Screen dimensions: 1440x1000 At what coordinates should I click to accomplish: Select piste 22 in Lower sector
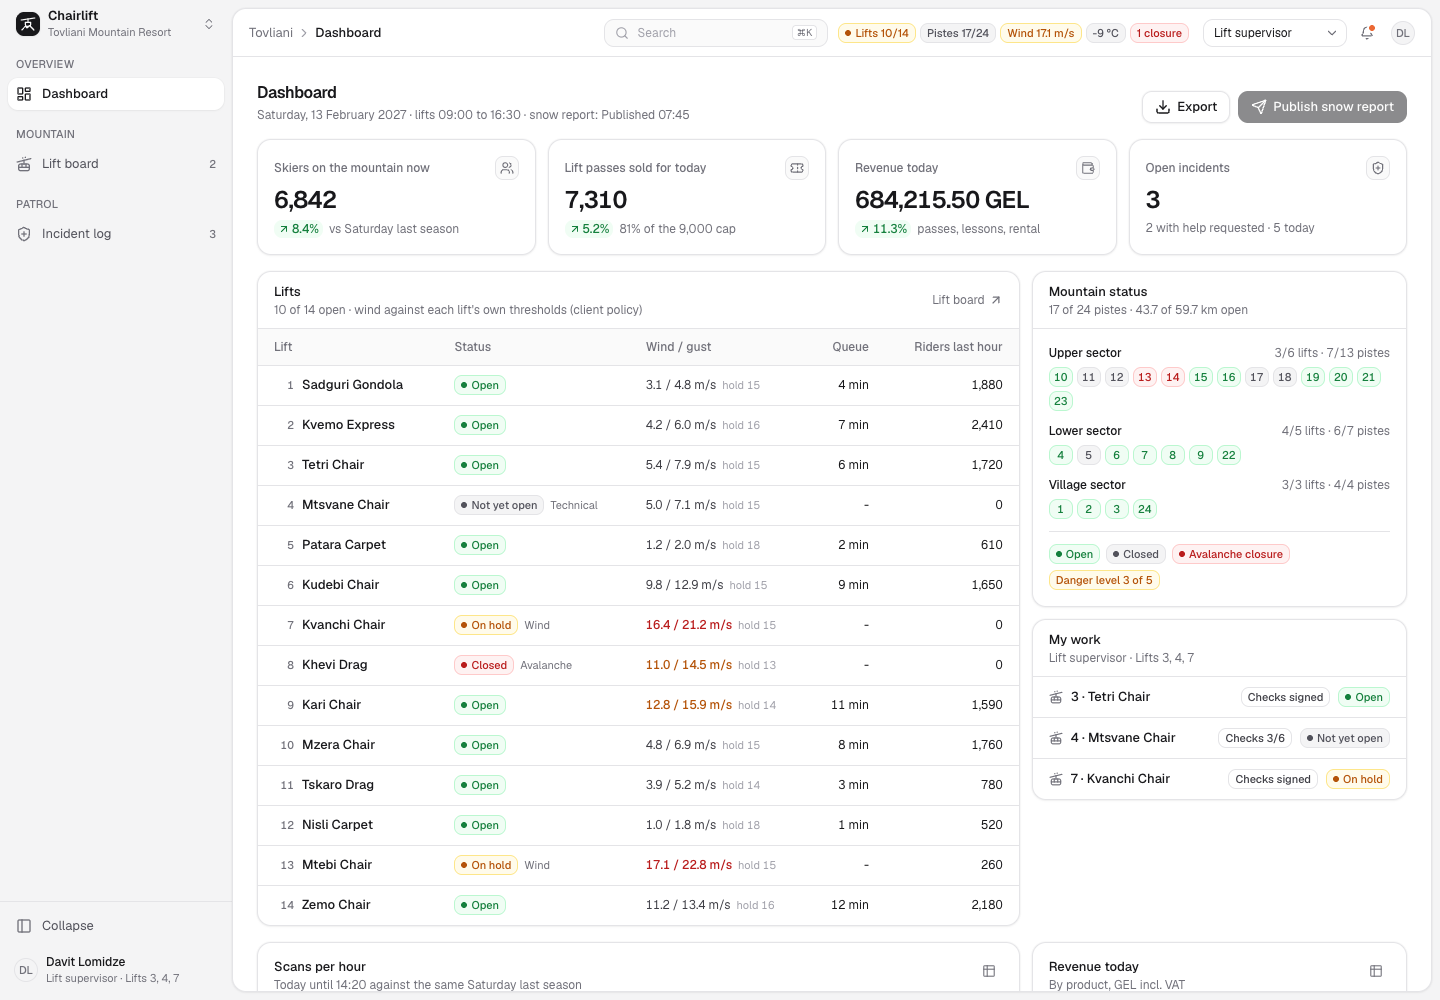[x=1229, y=455]
